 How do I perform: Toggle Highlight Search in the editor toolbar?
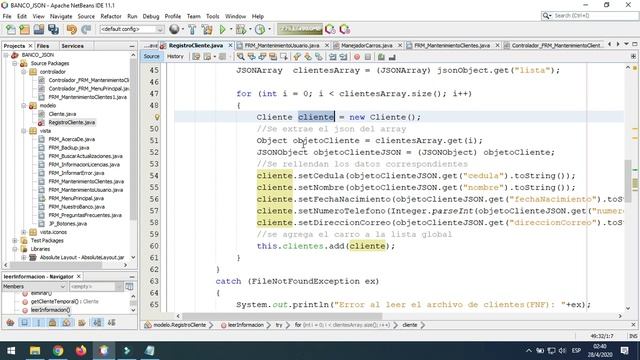pyautogui.click(x=273, y=57)
